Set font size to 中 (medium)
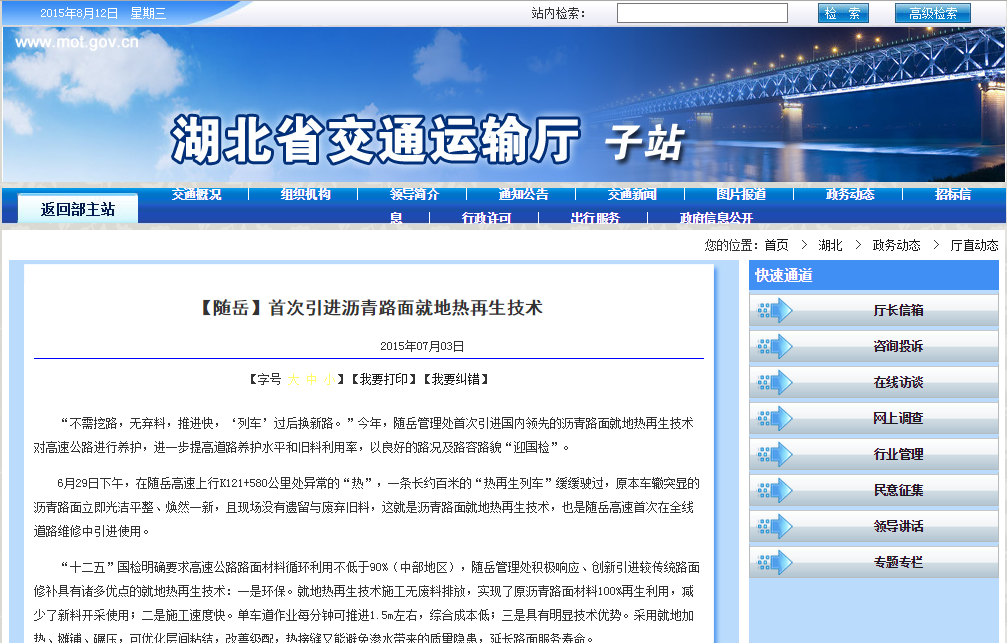The width and height of the screenshot is (1007, 643). pyautogui.click(x=311, y=379)
